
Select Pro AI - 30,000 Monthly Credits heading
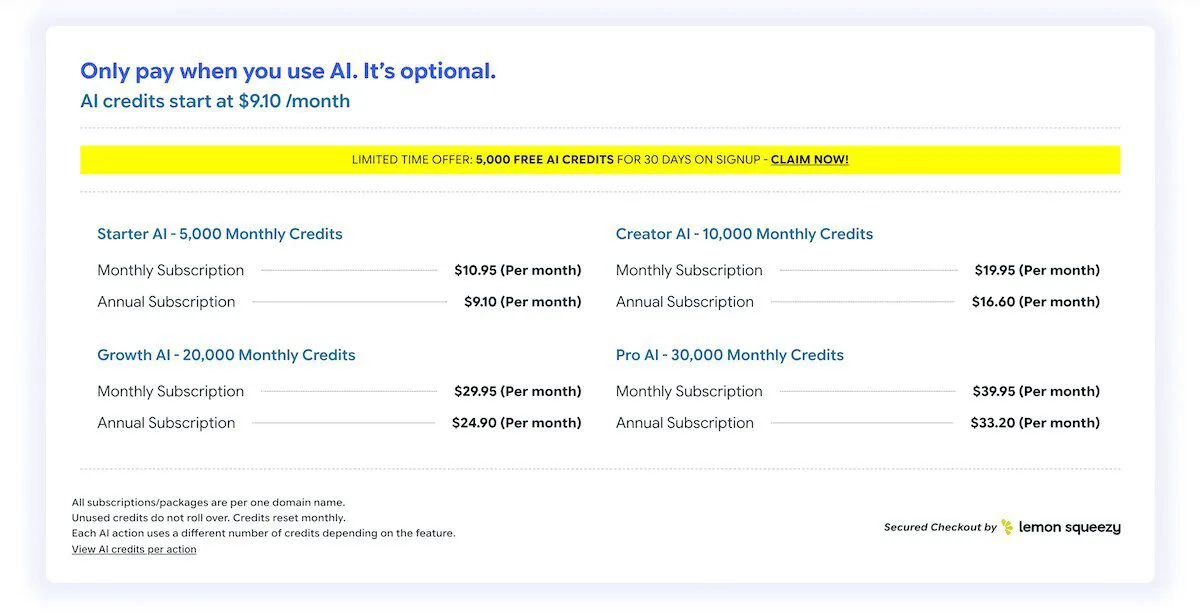click(730, 355)
